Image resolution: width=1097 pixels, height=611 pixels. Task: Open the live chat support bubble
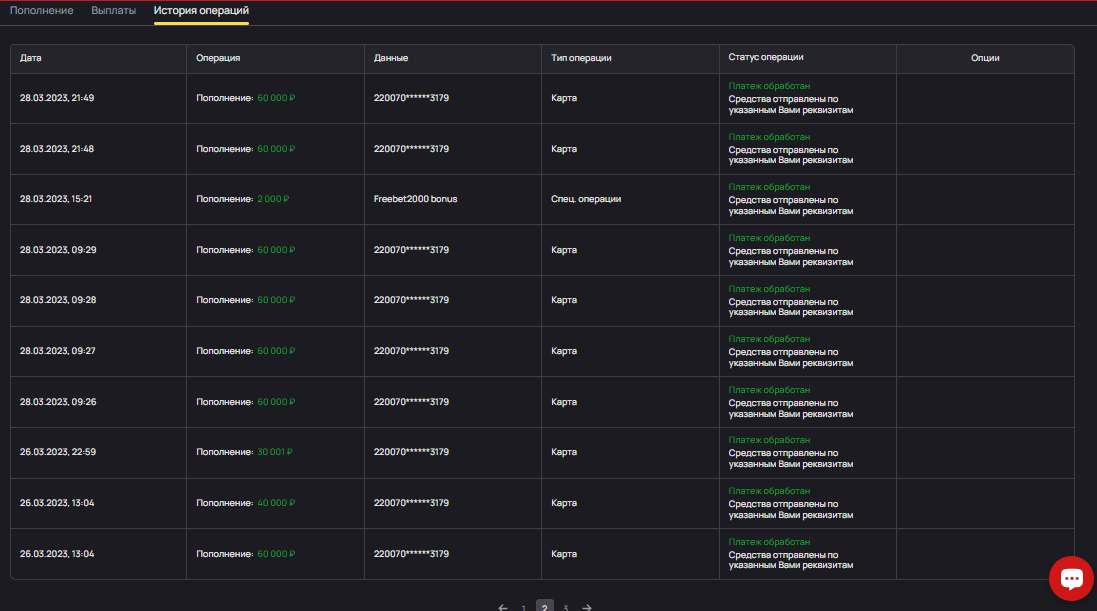tap(1071, 578)
